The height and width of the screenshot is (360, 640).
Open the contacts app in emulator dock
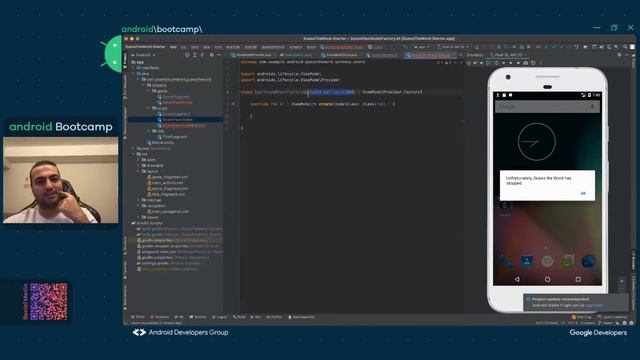pyautogui.click(x=527, y=261)
